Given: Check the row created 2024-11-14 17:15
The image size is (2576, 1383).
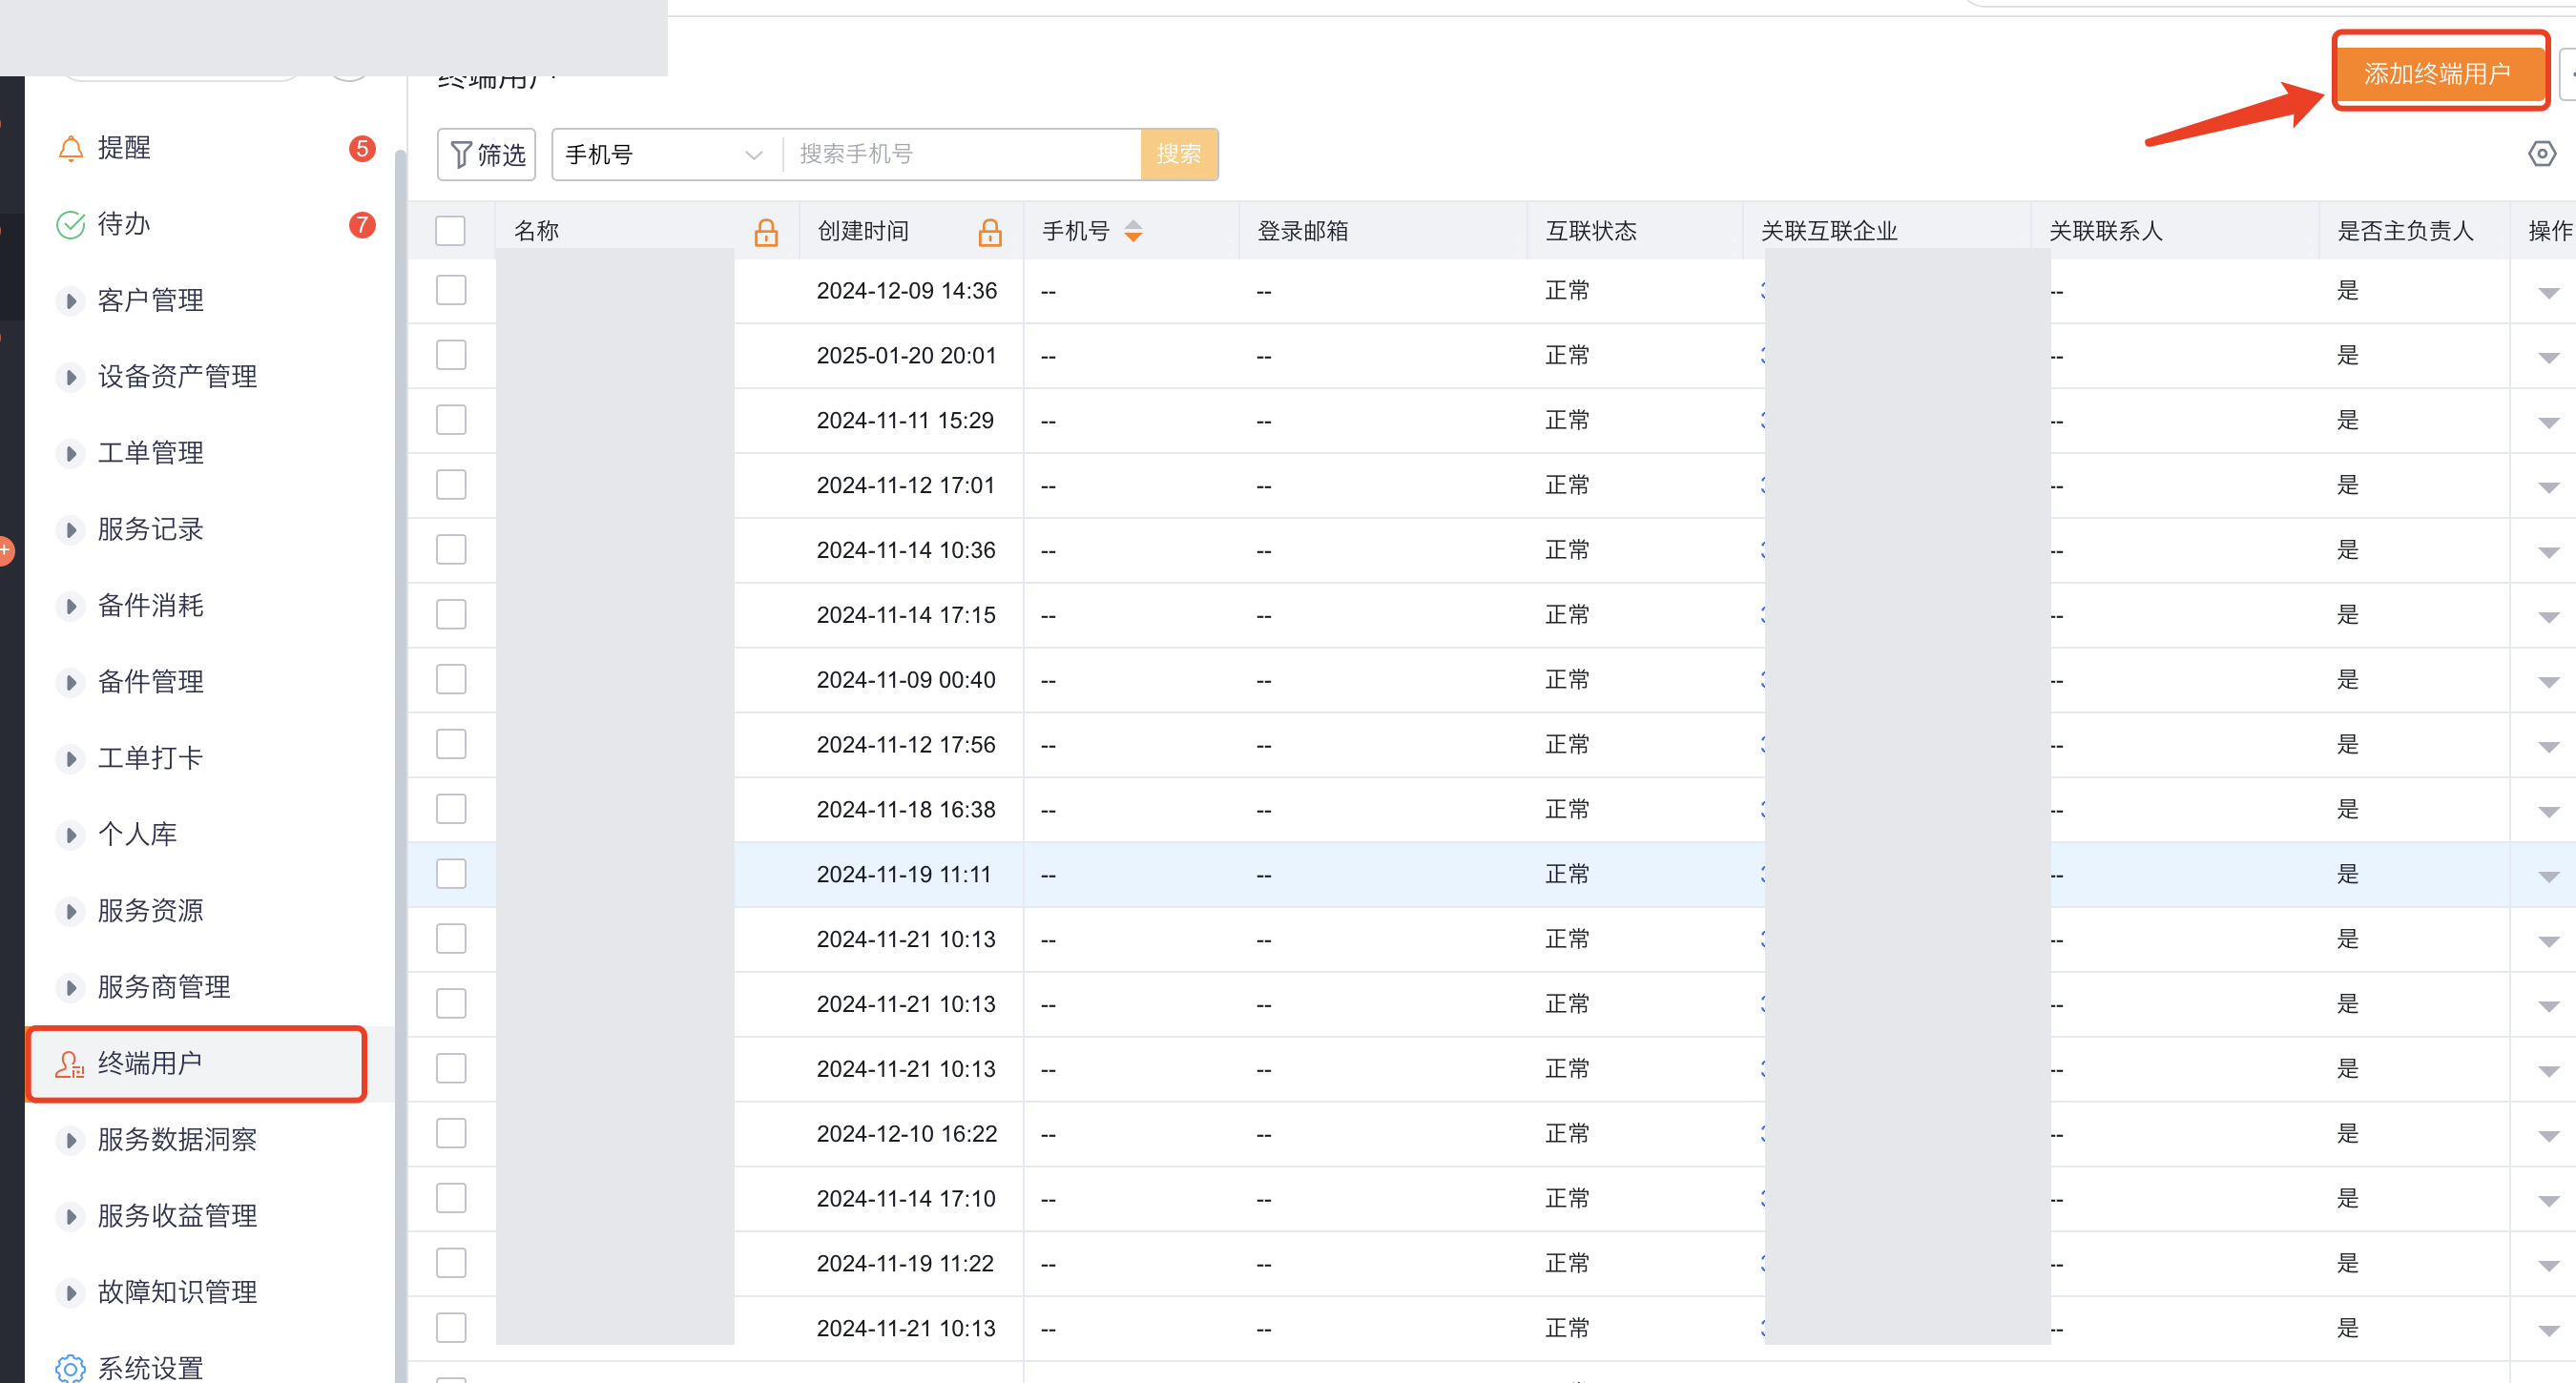Looking at the screenshot, I should 451,614.
